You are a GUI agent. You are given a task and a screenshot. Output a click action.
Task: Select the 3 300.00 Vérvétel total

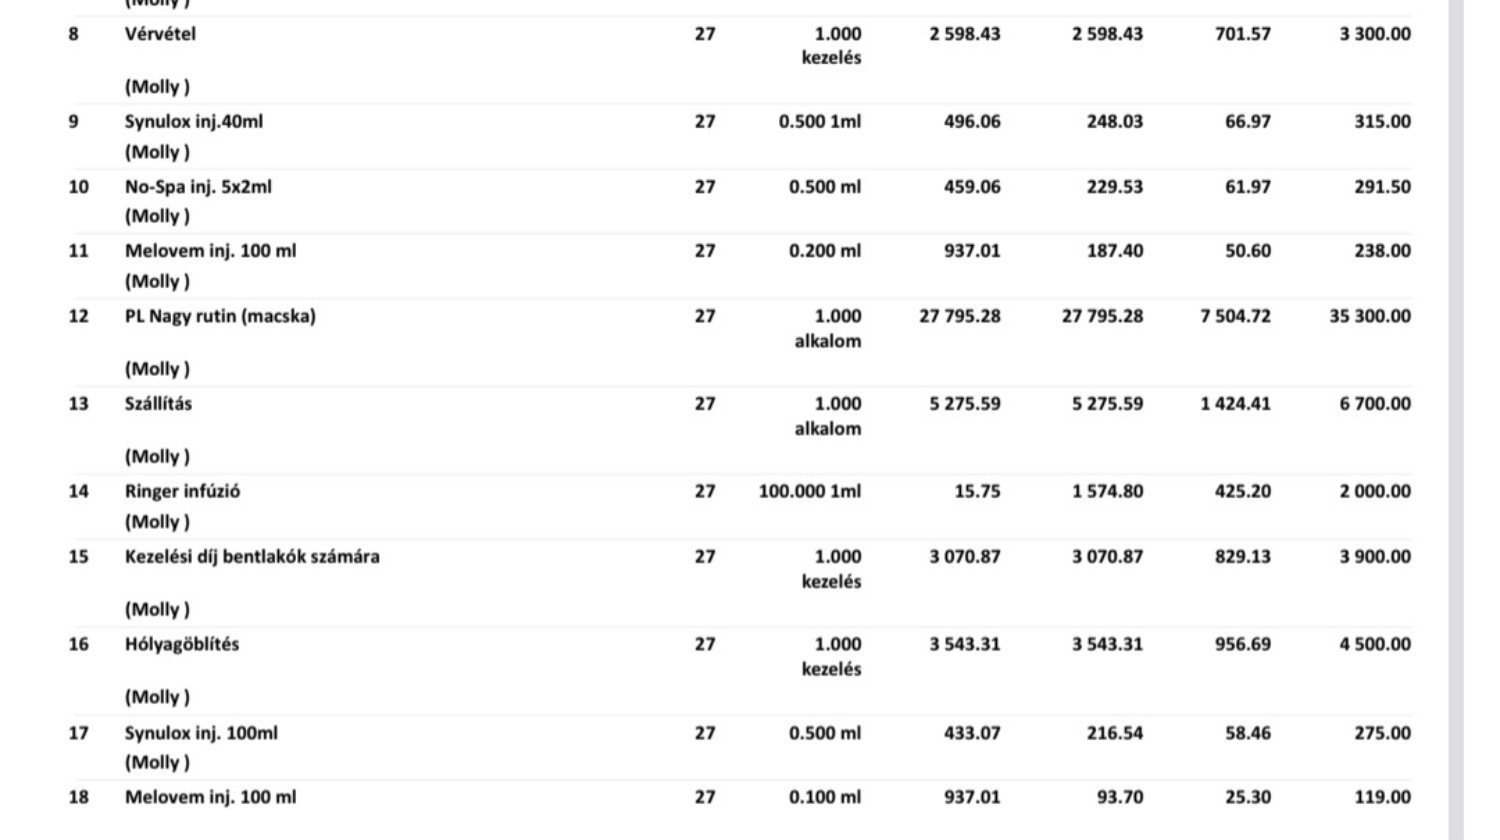pyautogui.click(x=1375, y=34)
